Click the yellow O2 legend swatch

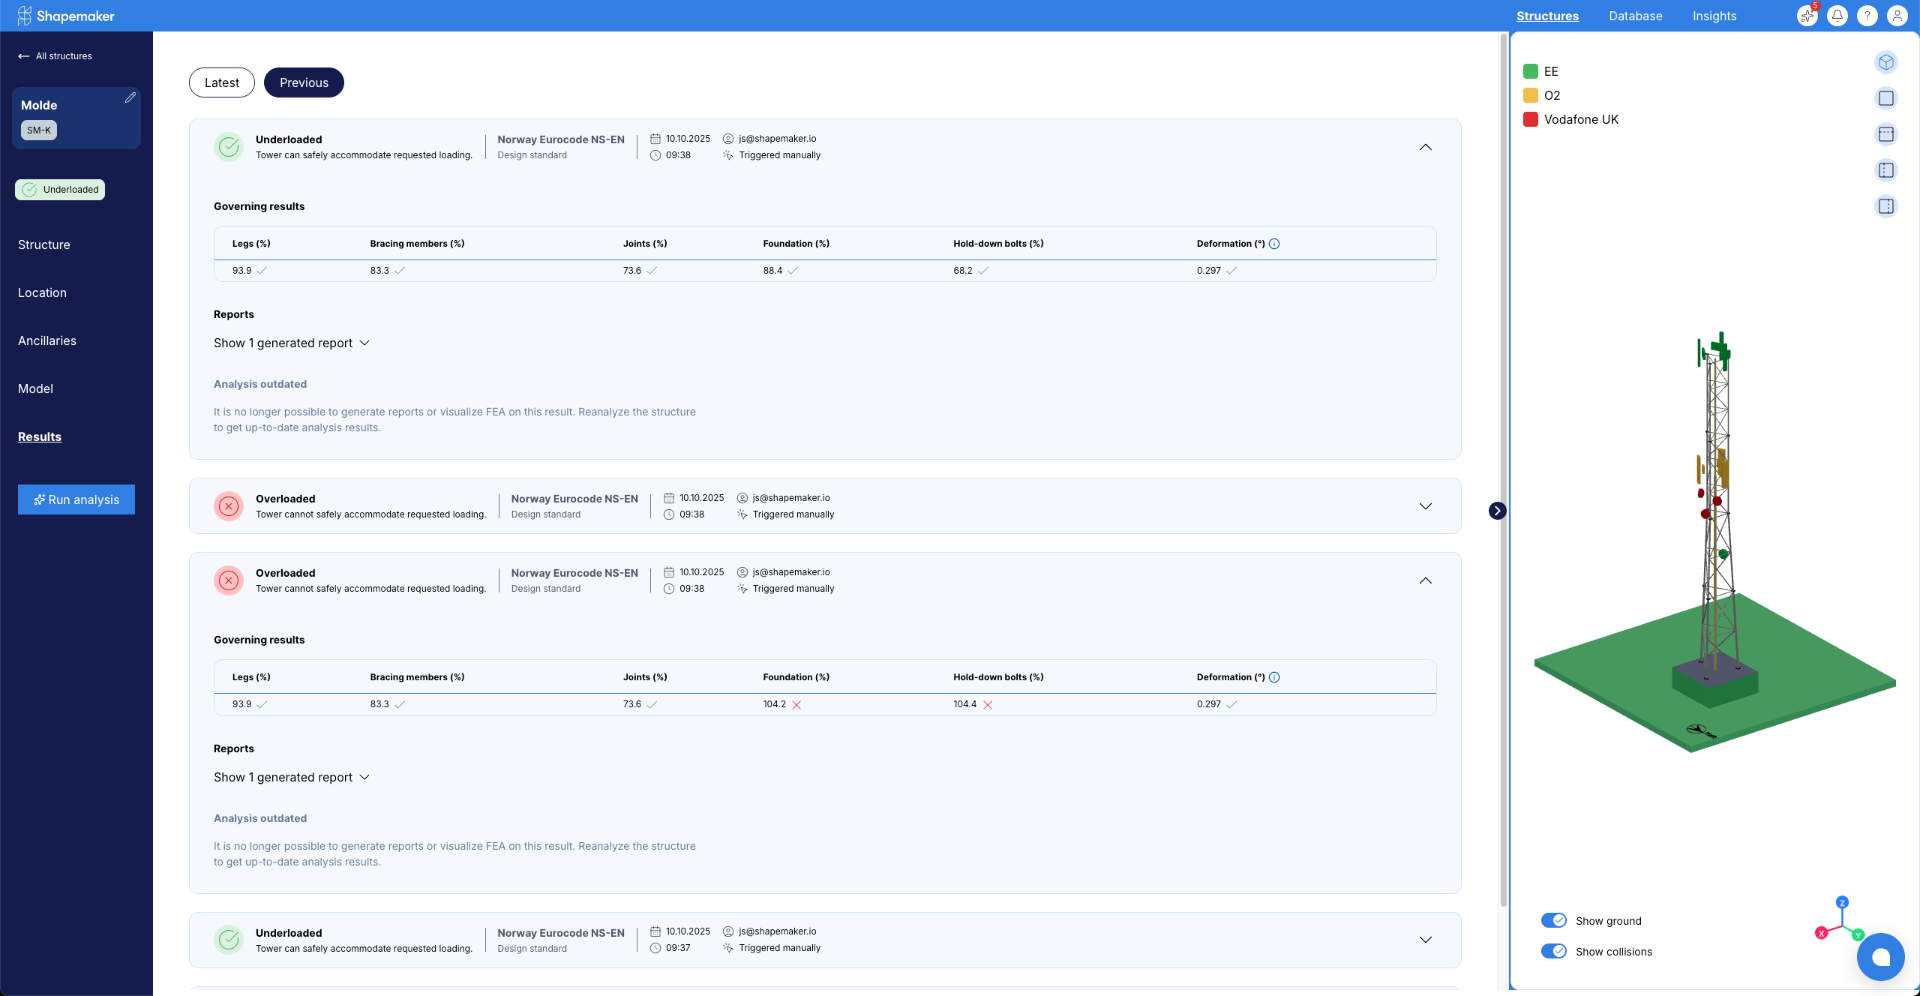coord(1530,95)
